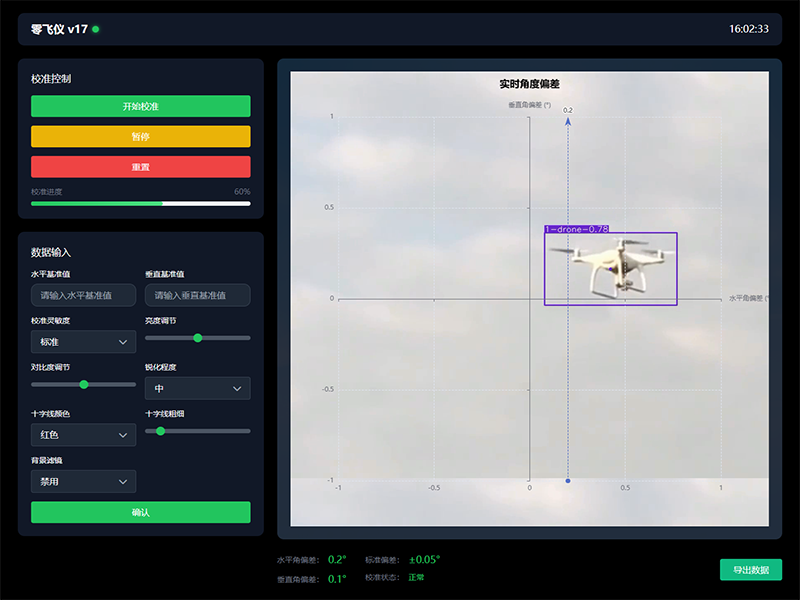800x600 pixels.
Task: Expand the 锐化程度 dropdown showing 中
Action: tap(197, 388)
